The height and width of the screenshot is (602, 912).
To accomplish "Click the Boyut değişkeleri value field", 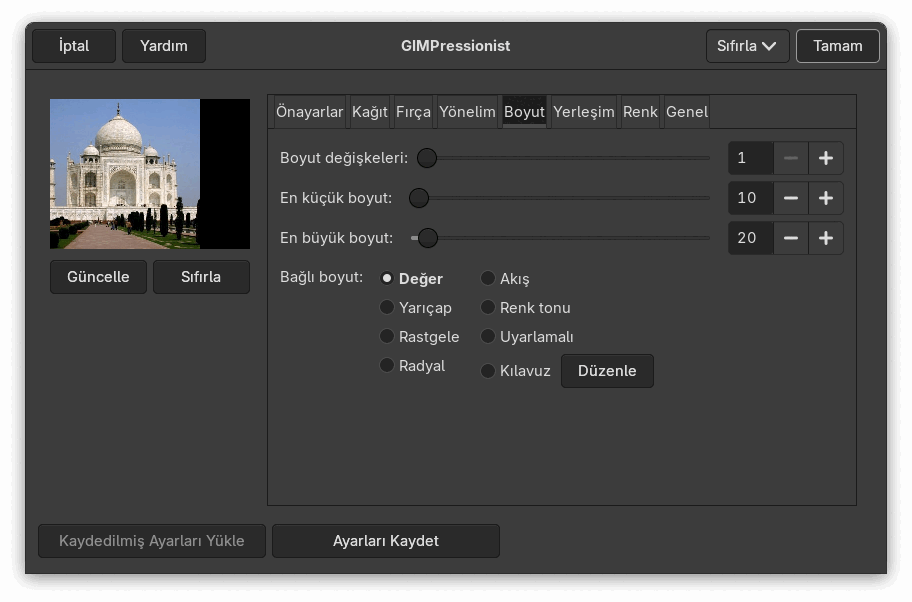I will 751,158.
